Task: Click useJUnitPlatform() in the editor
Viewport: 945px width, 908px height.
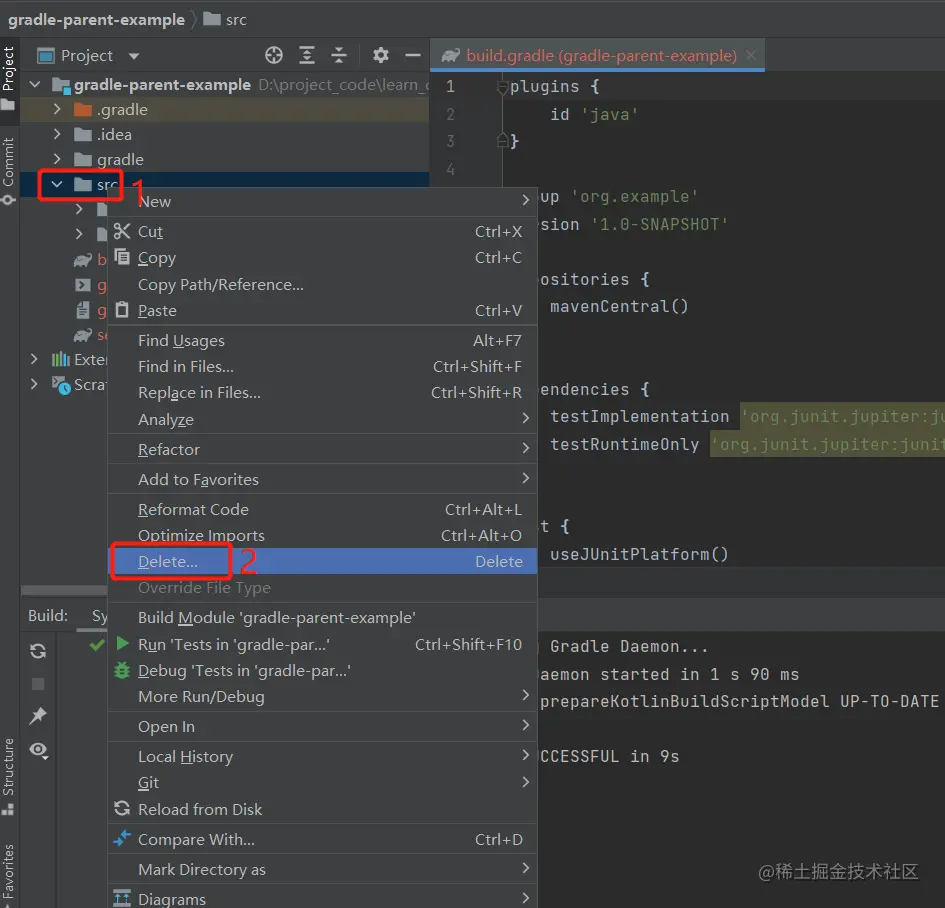Action: pos(639,554)
